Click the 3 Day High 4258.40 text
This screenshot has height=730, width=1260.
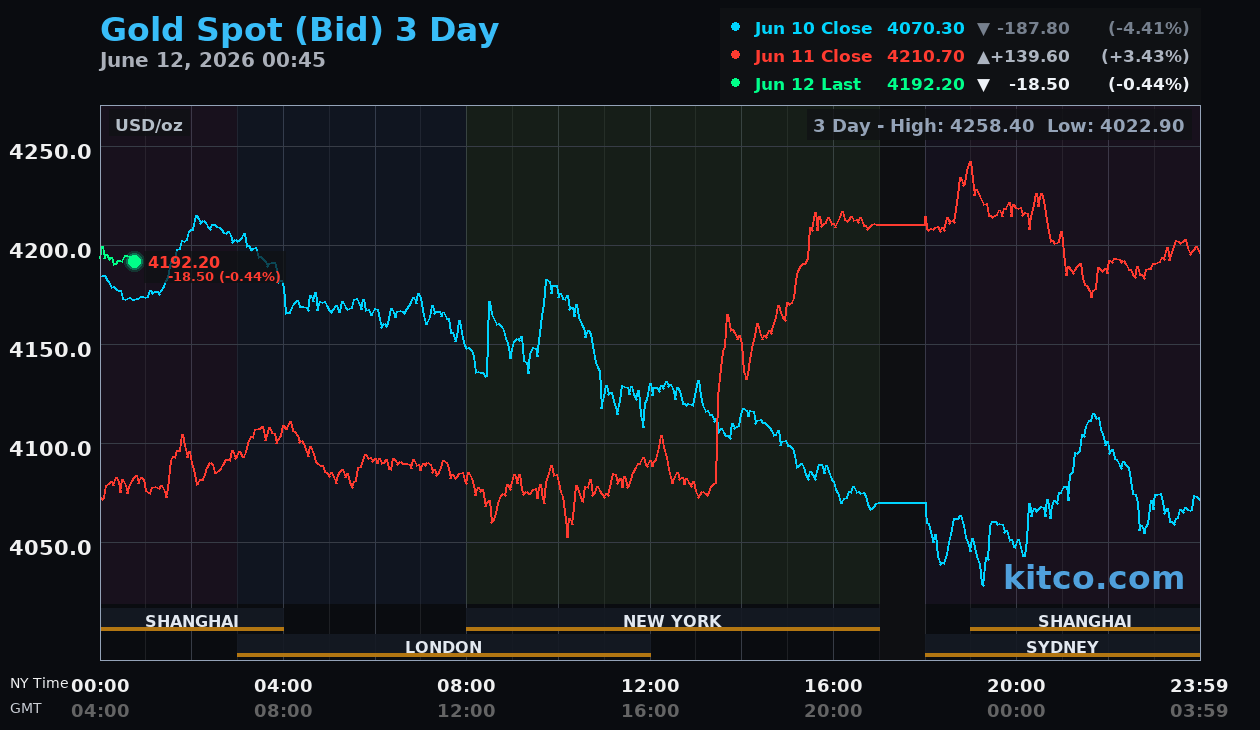tap(923, 126)
